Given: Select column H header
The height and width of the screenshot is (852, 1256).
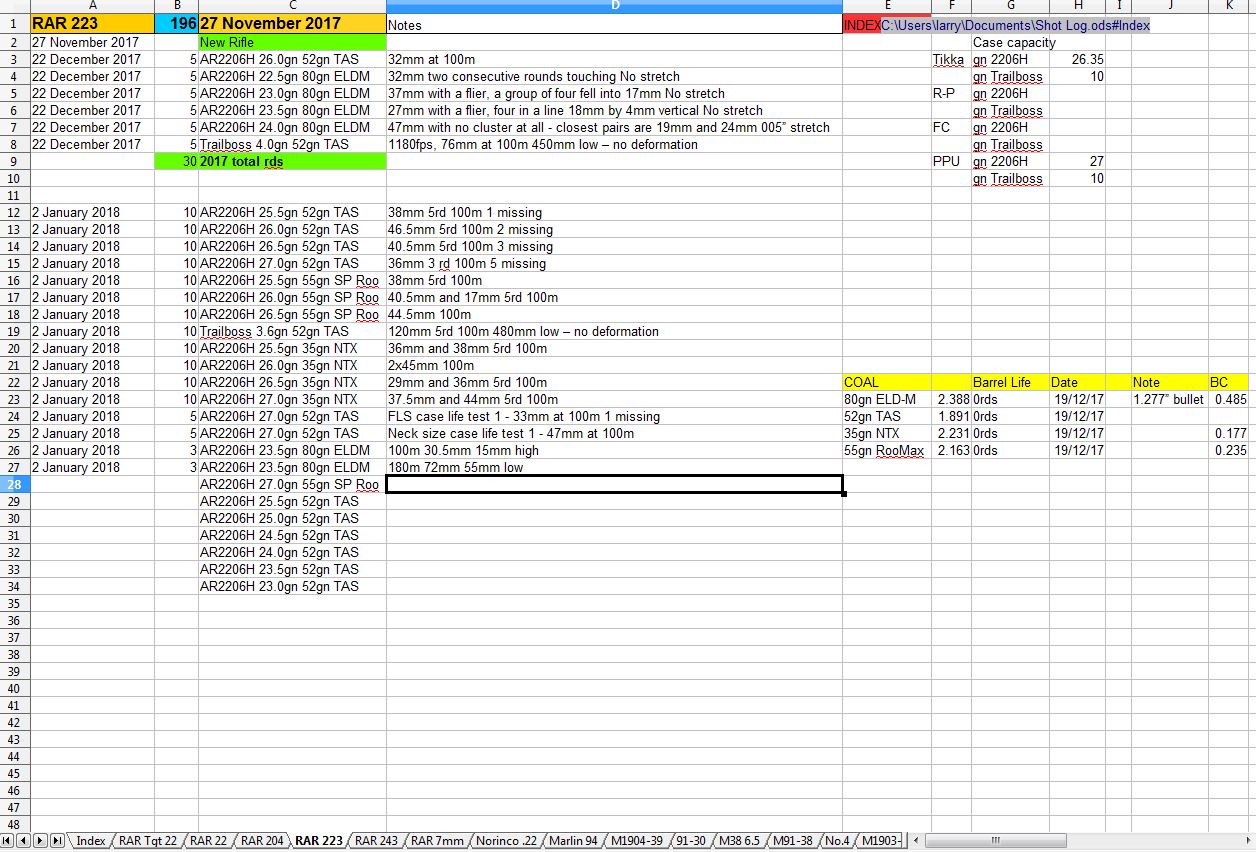Looking at the screenshot, I should 1078,6.
